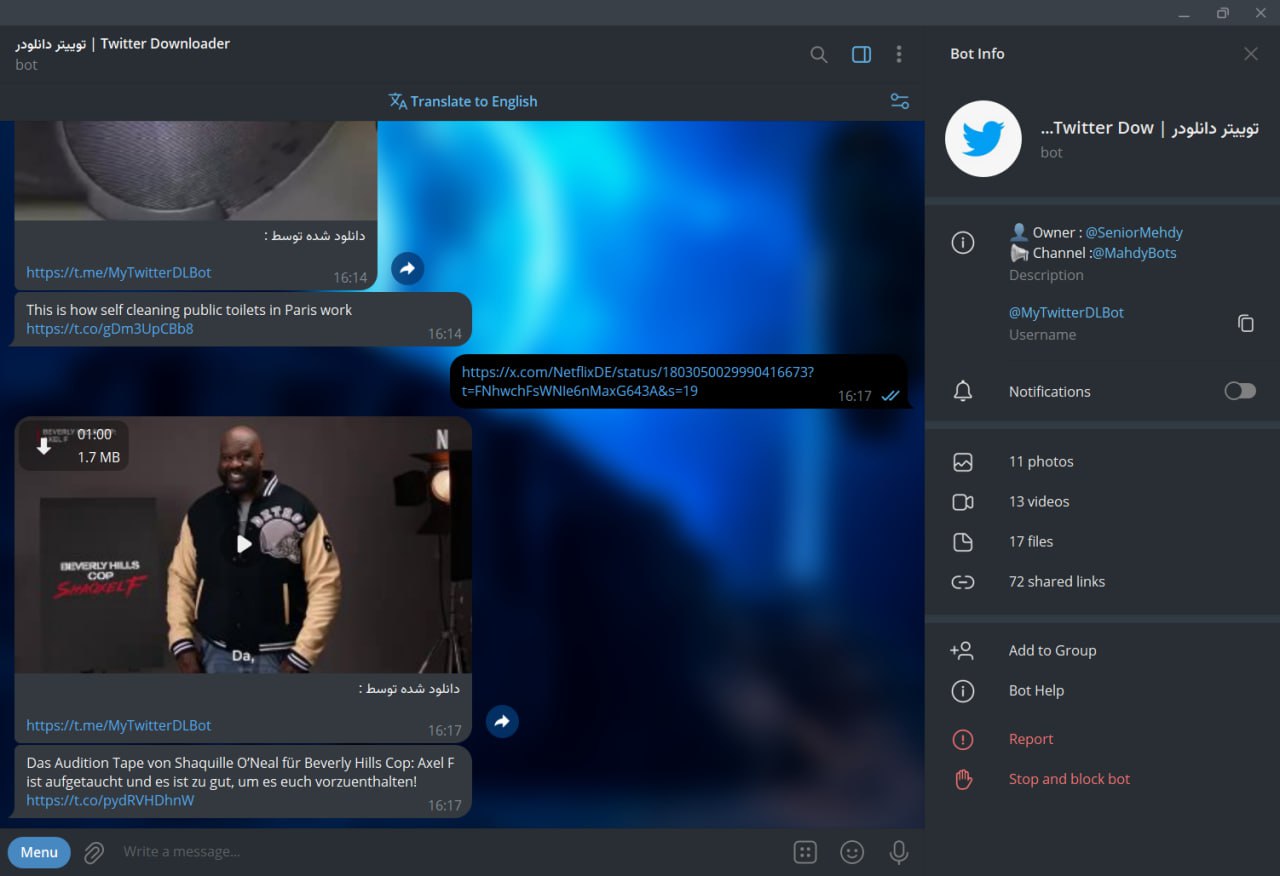Toggle the right sidebar panel icon
Screen dimensions: 1280x876
(x=861, y=55)
